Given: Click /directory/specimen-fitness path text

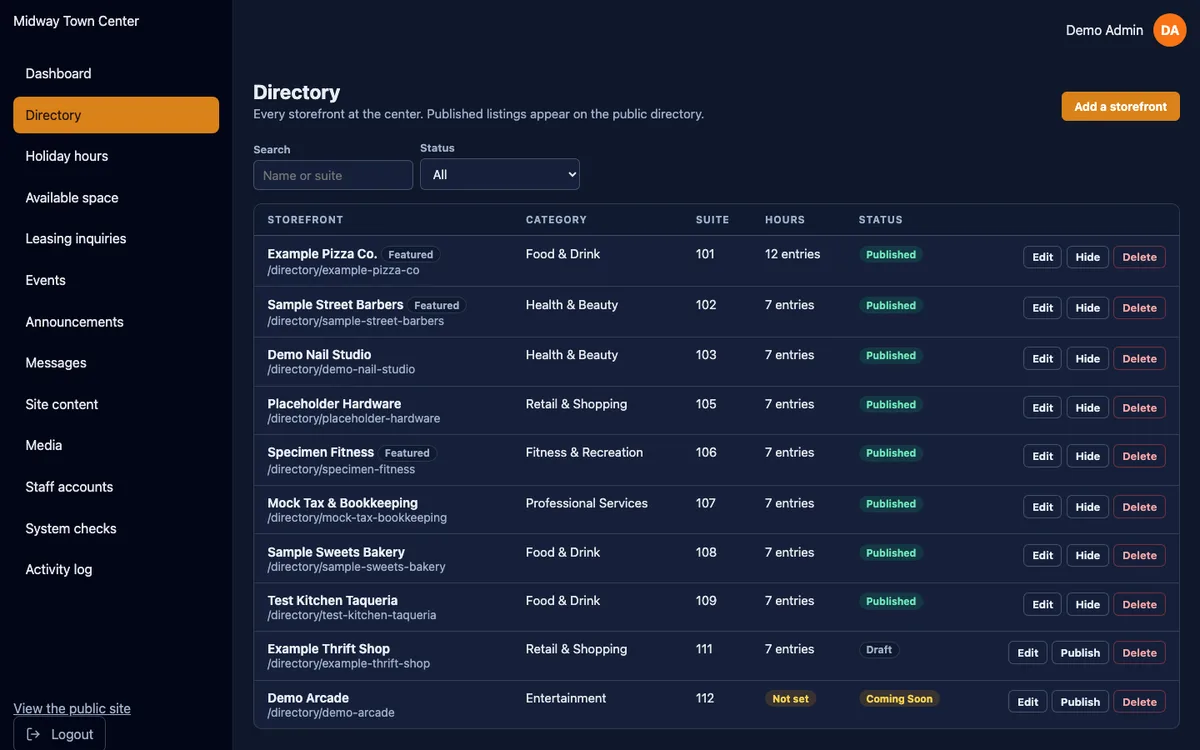Looking at the screenshot, I should tap(341, 469).
